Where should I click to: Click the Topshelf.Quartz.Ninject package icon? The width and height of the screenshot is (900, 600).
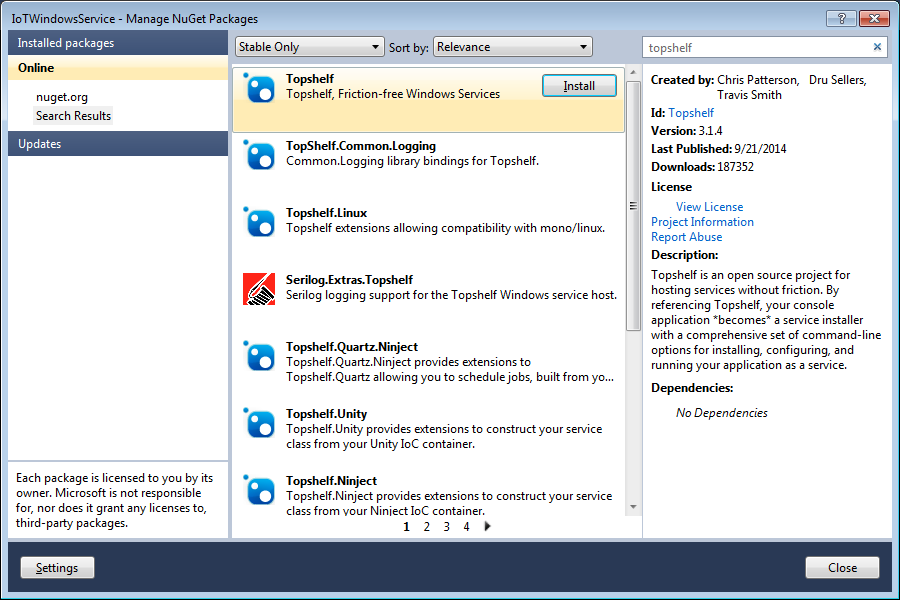pyautogui.click(x=259, y=357)
